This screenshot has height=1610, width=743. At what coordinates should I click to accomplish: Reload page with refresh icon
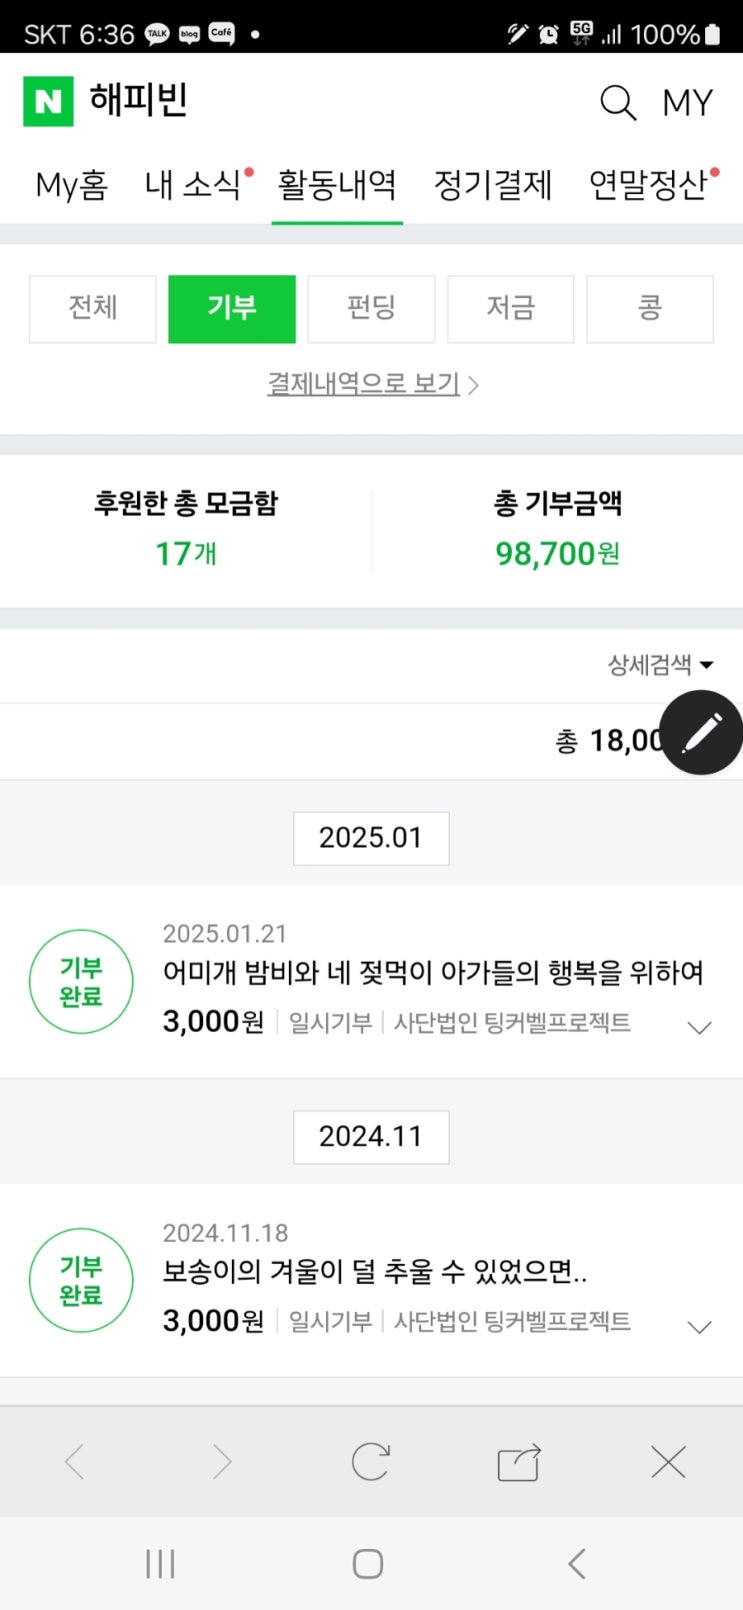pos(370,1462)
